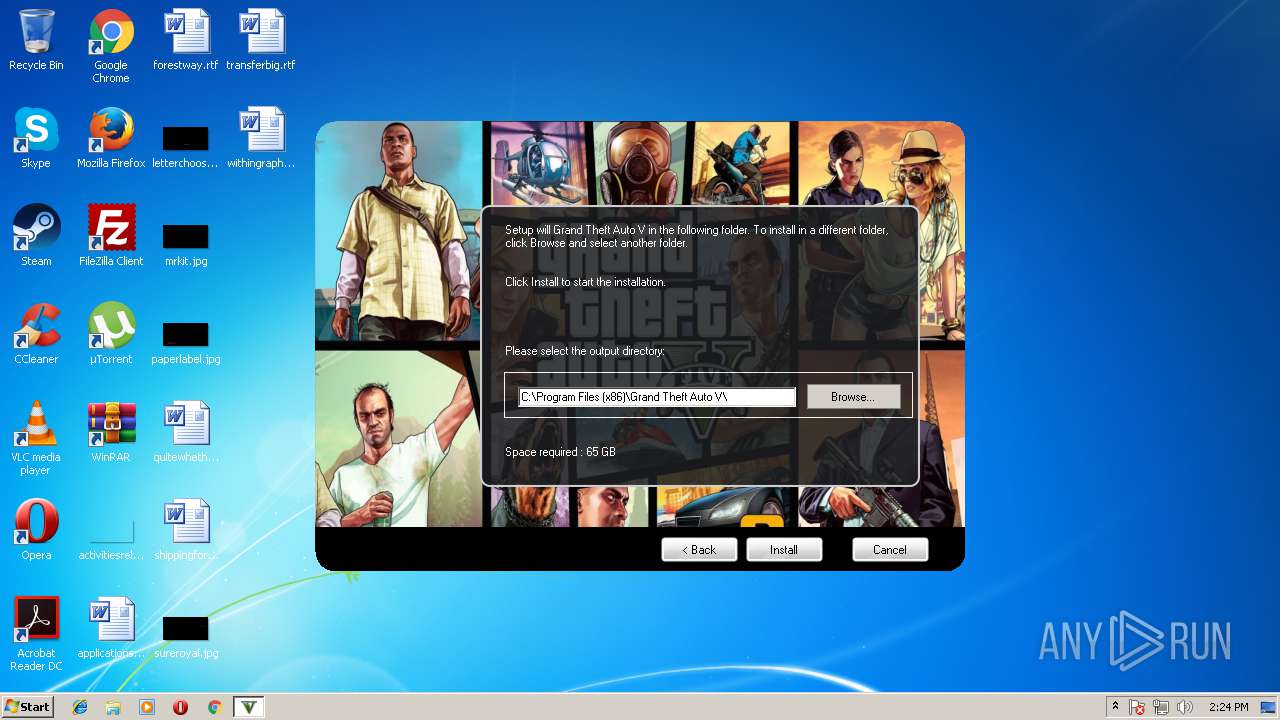Open the FileZilla Client shortcut
Viewport: 1280px width, 720px height.
111,236
